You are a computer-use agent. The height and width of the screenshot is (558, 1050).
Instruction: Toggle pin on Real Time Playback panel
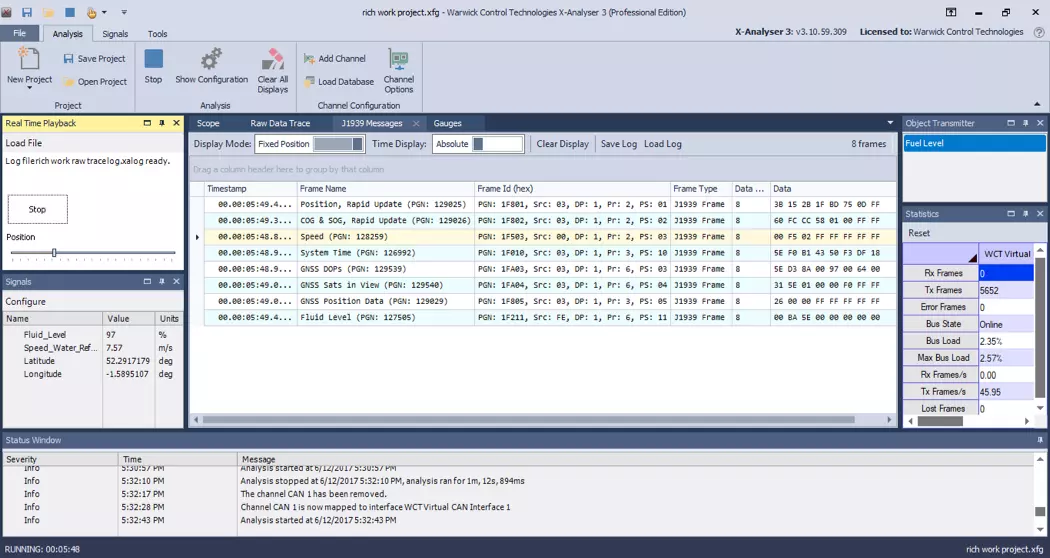[162, 123]
